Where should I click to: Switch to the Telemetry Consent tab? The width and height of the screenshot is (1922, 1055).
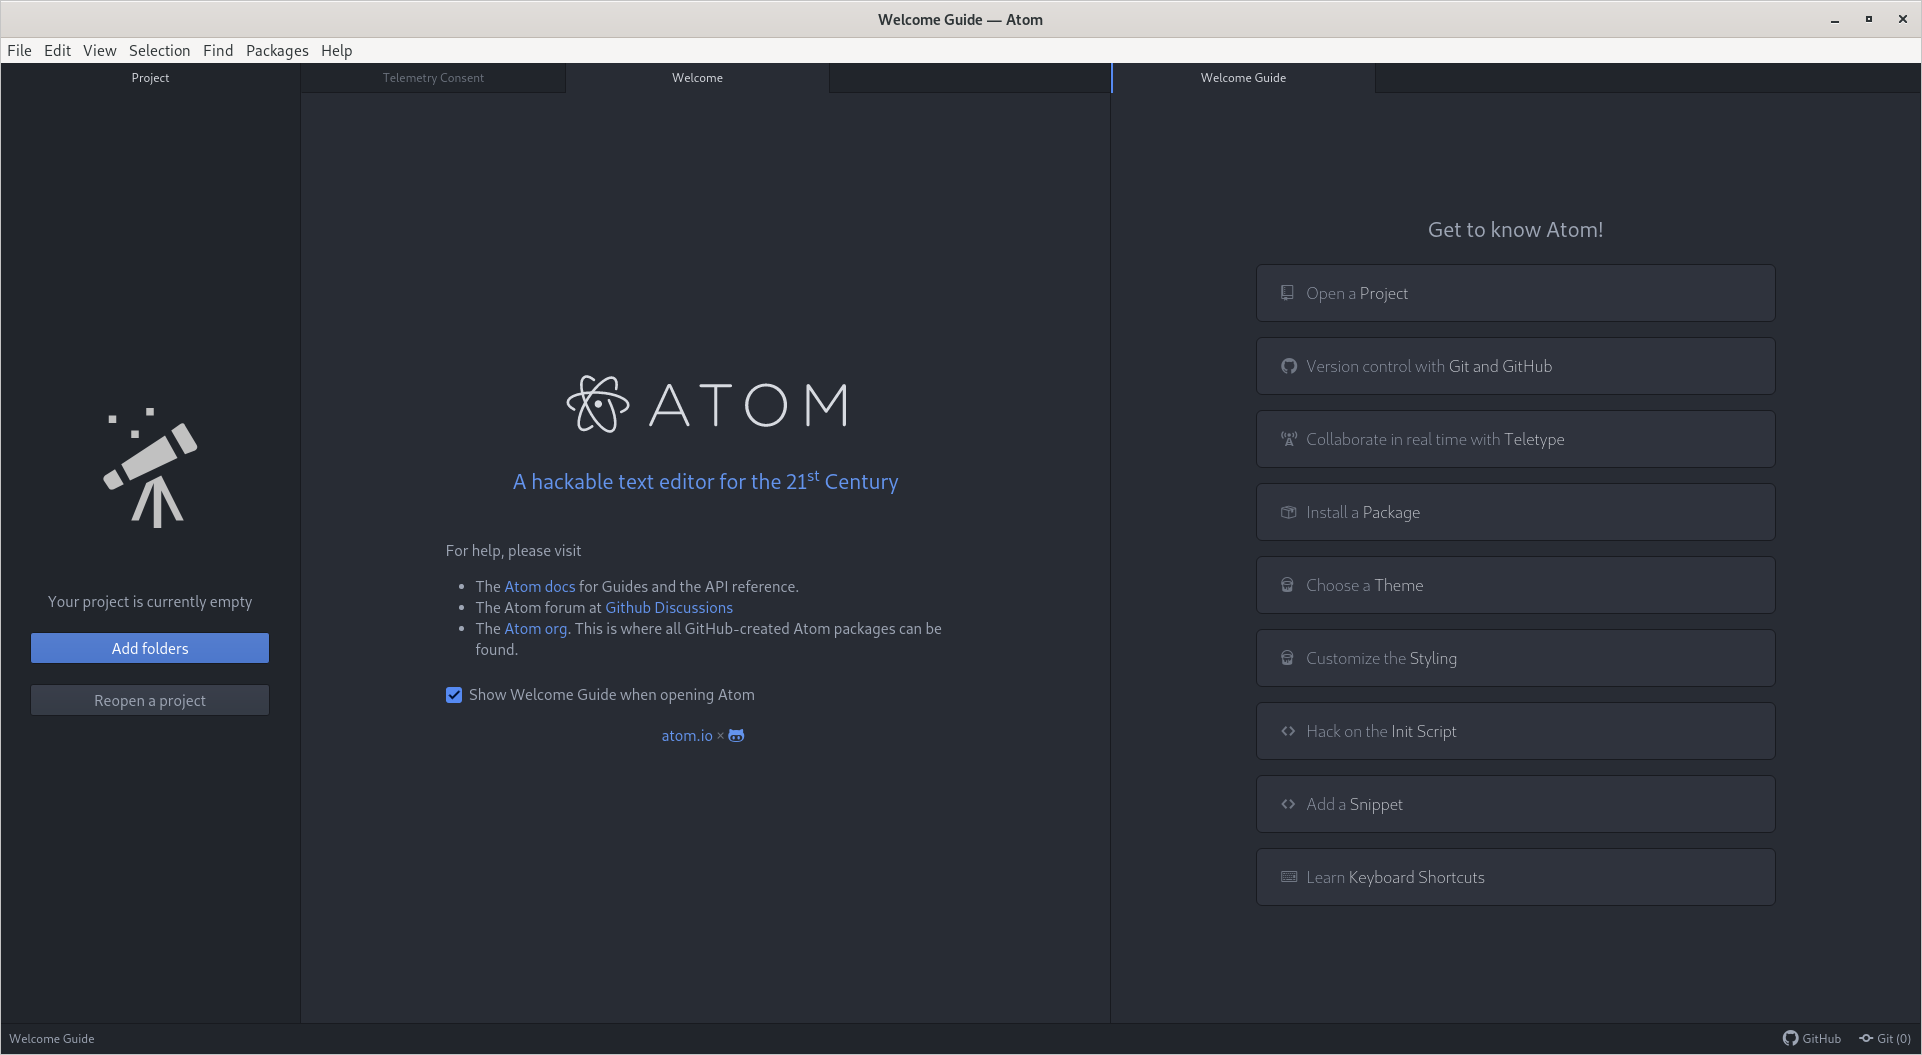[x=433, y=78]
